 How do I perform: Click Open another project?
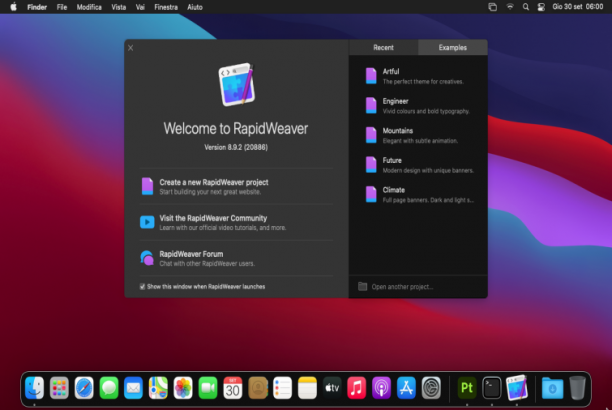[395, 287]
